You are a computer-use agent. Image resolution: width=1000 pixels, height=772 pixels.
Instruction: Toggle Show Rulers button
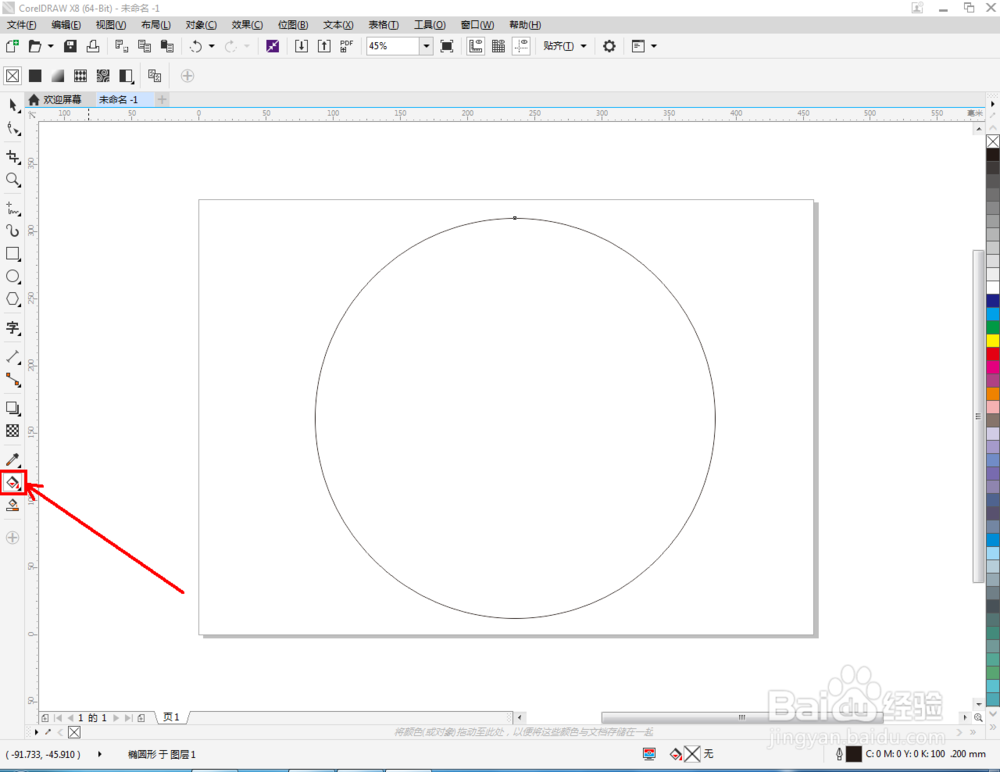[x=475, y=46]
